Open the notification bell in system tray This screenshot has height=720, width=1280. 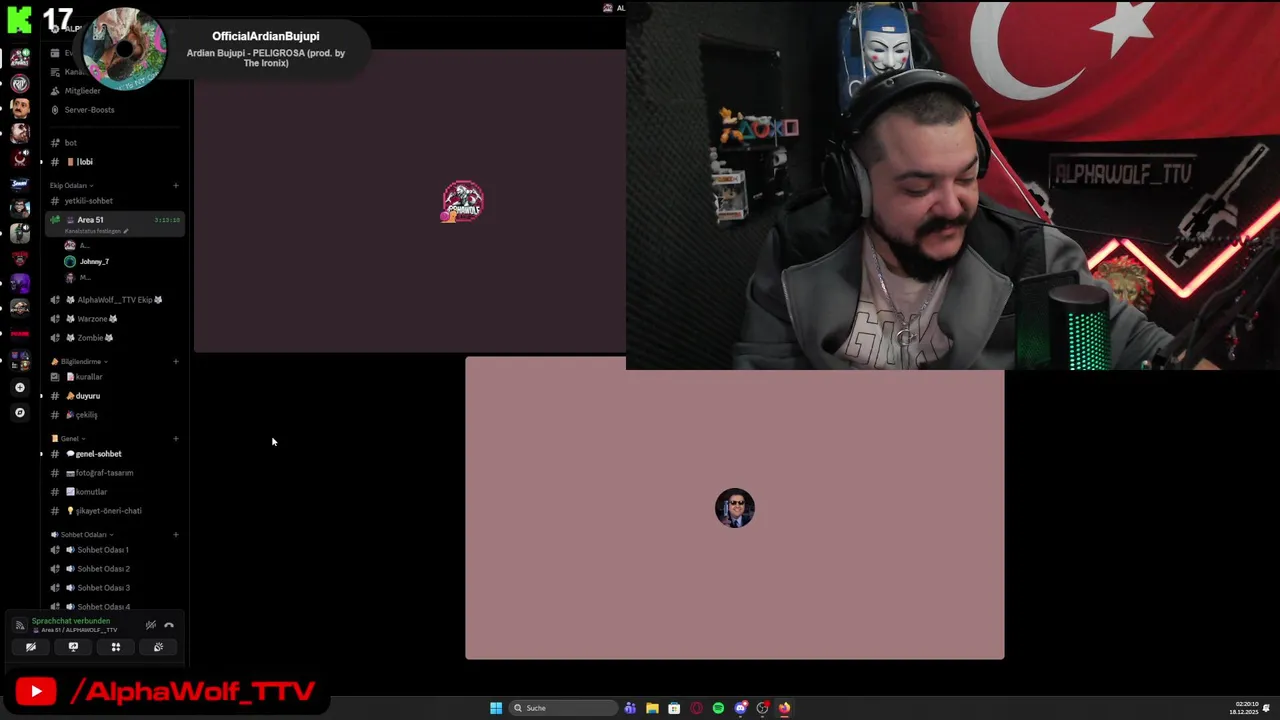1266,708
